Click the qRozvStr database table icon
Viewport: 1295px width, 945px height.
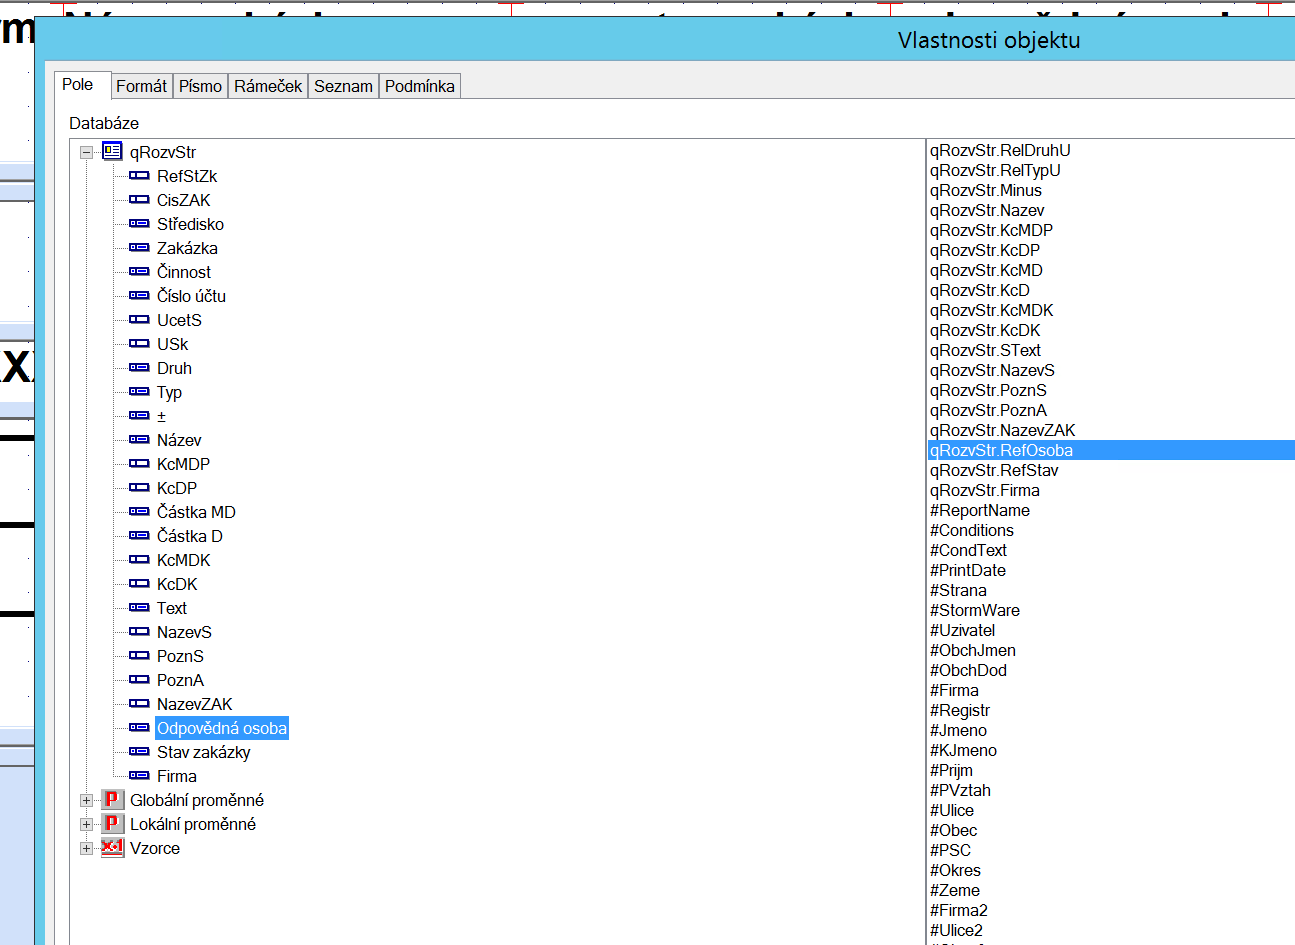tap(112, 152)
